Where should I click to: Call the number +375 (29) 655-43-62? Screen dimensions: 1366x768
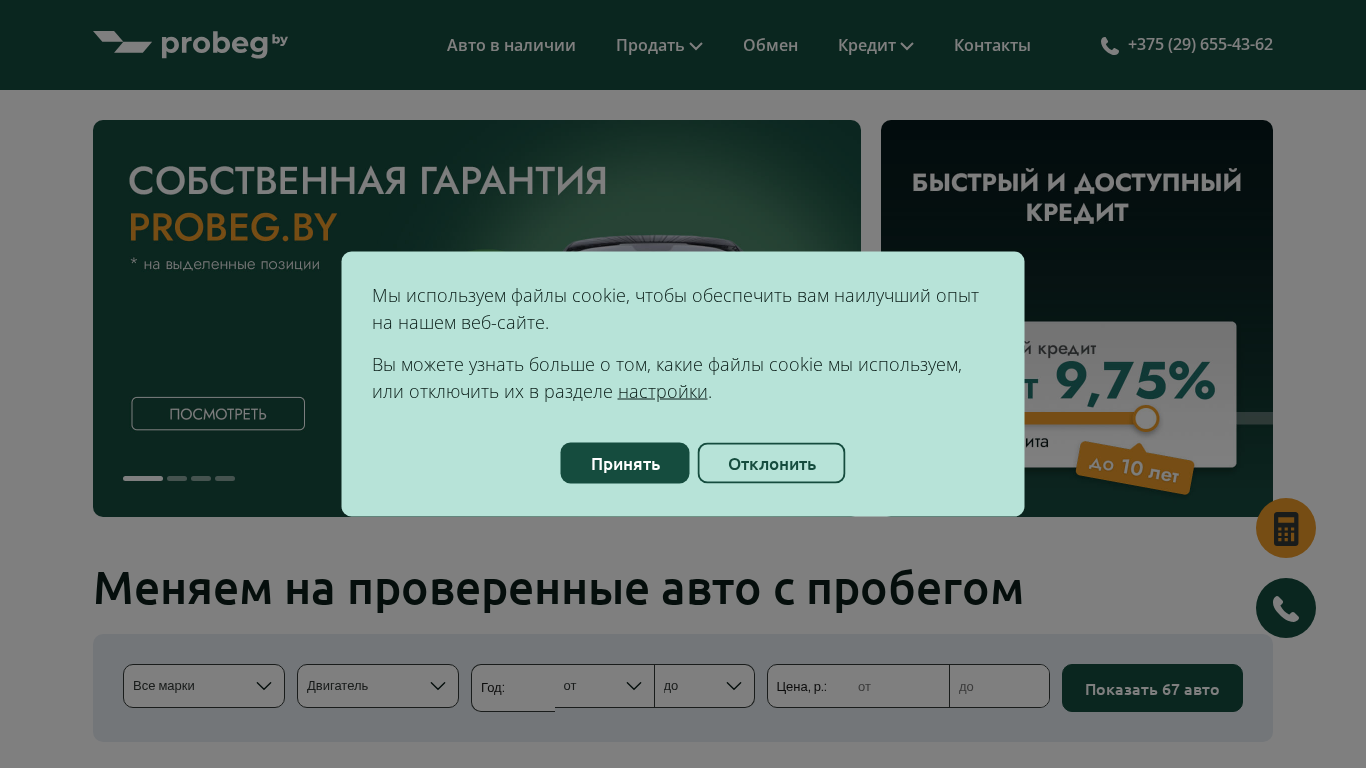[1200, 44]
